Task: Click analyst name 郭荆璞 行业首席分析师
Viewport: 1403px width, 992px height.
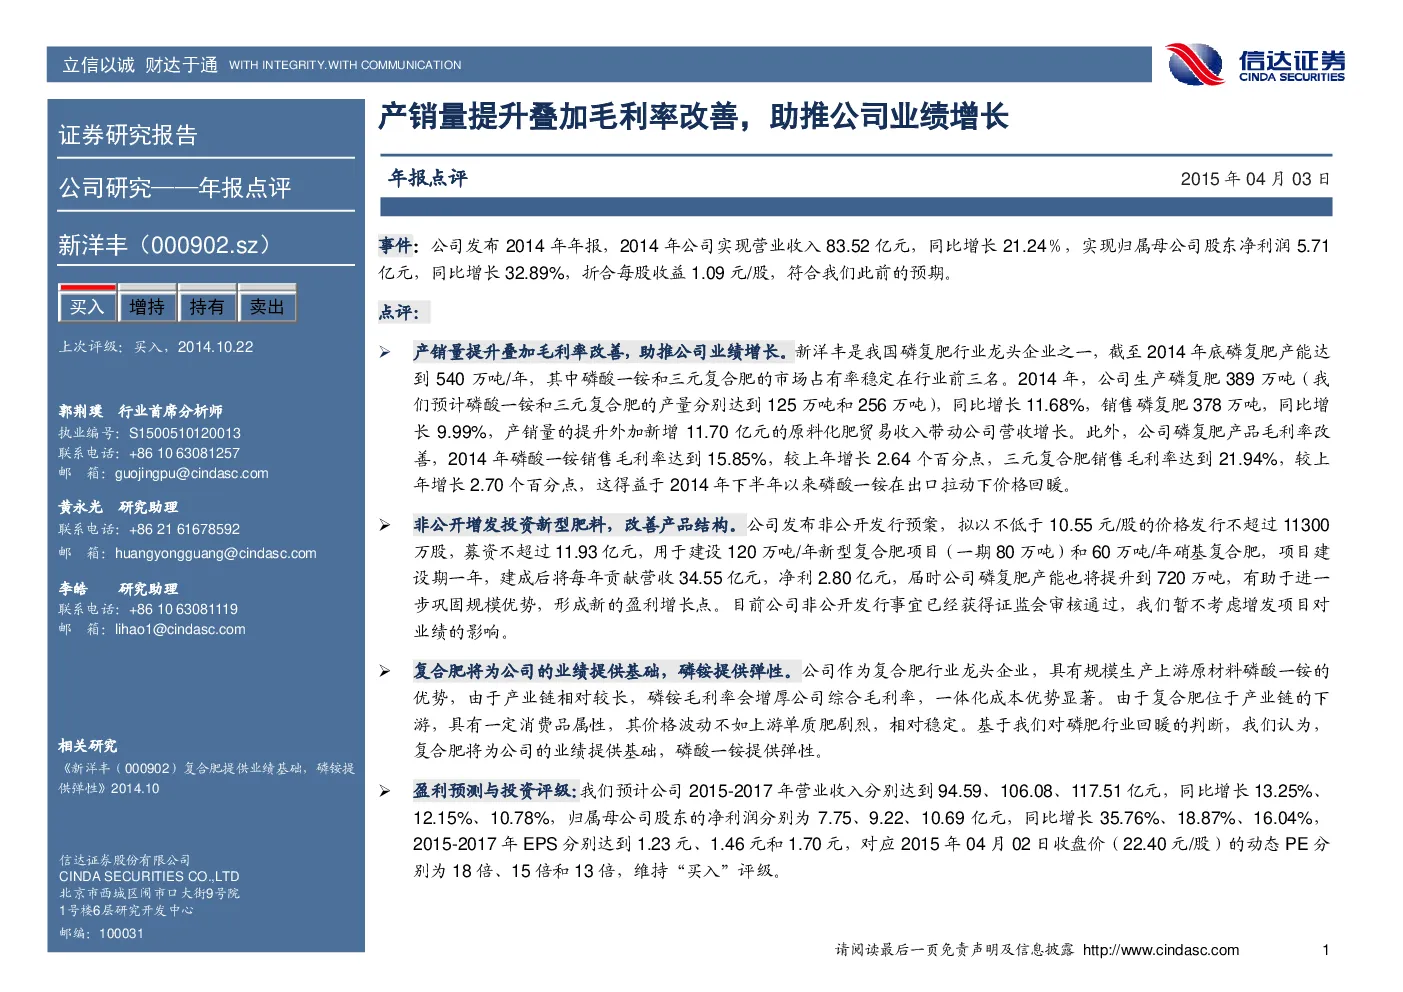Action: (140, 411)
